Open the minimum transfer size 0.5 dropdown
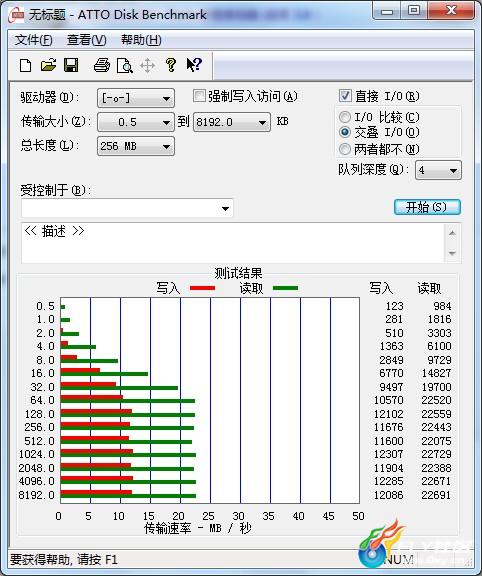The image size is (482, 576). (x=136, y=122)
